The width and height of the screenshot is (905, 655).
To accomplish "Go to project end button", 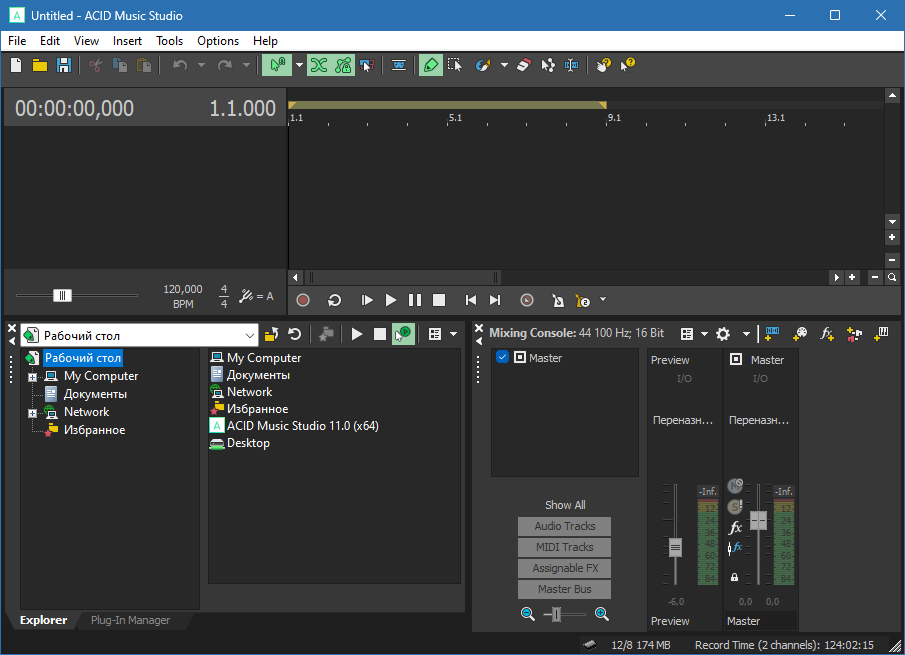I will (x=495, y=300).
